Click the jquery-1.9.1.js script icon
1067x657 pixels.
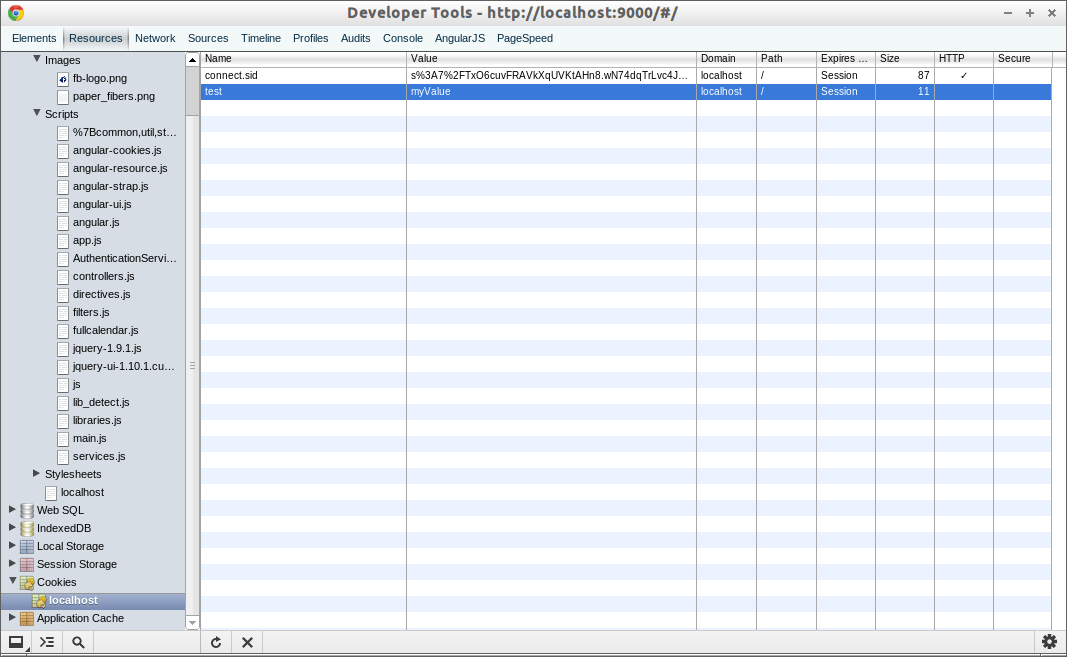[63, 349]
